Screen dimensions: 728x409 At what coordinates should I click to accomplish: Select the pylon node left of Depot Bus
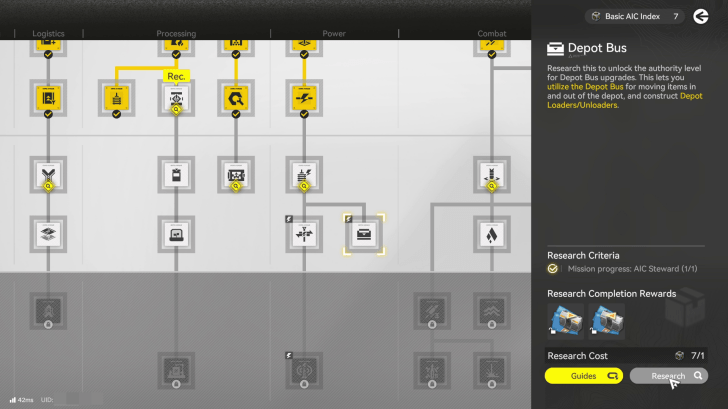click(303, 234)
